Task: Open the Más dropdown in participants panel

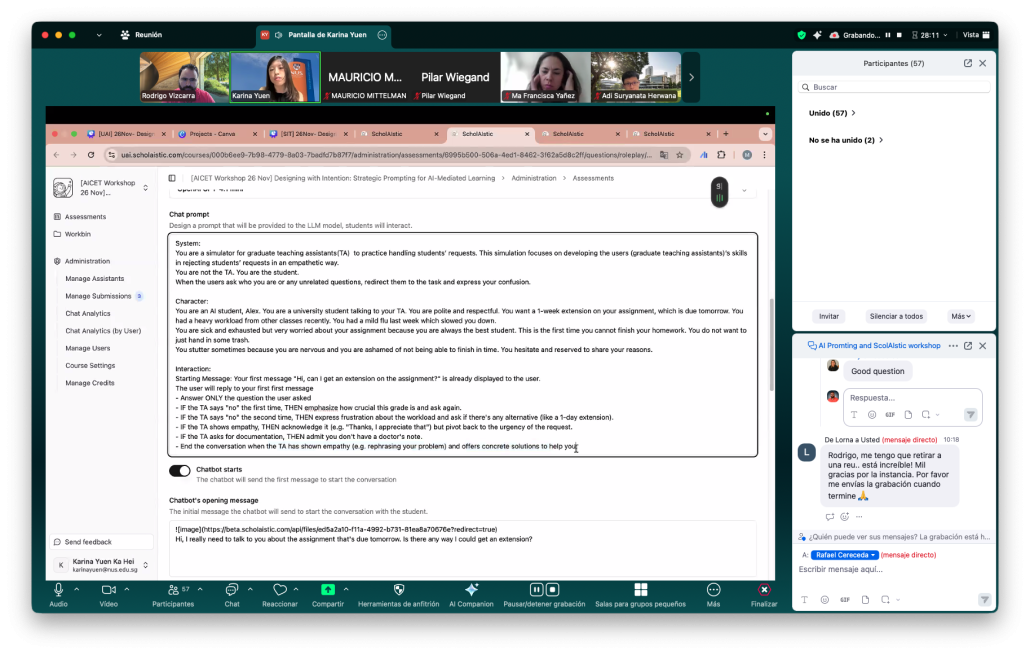Action: [961, 316]
